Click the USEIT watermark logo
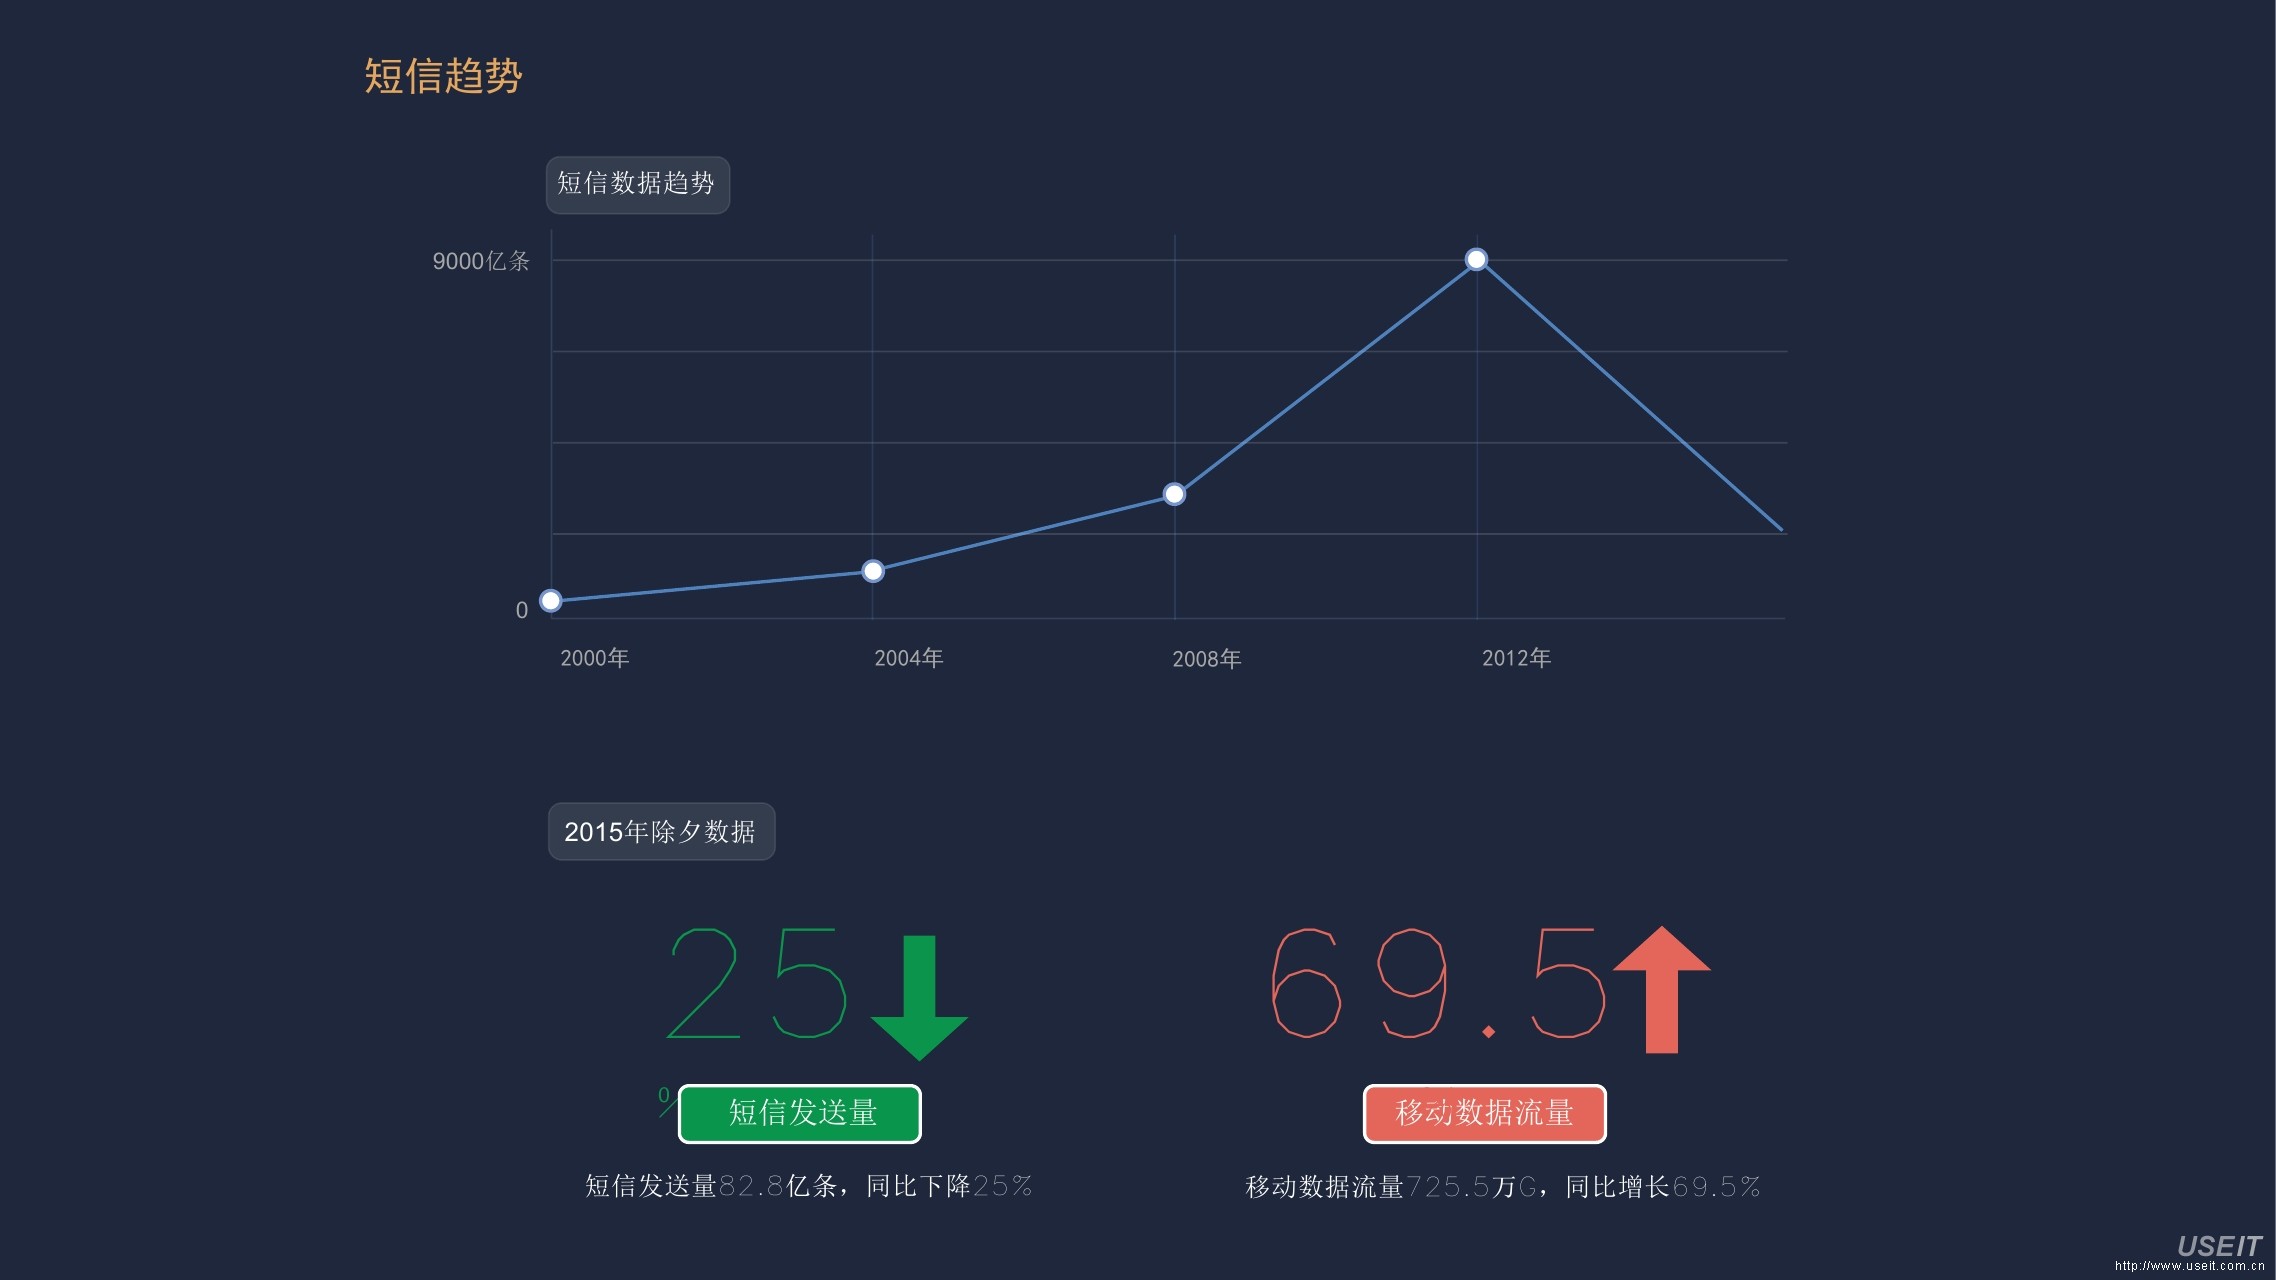 click(2218, 1245)
